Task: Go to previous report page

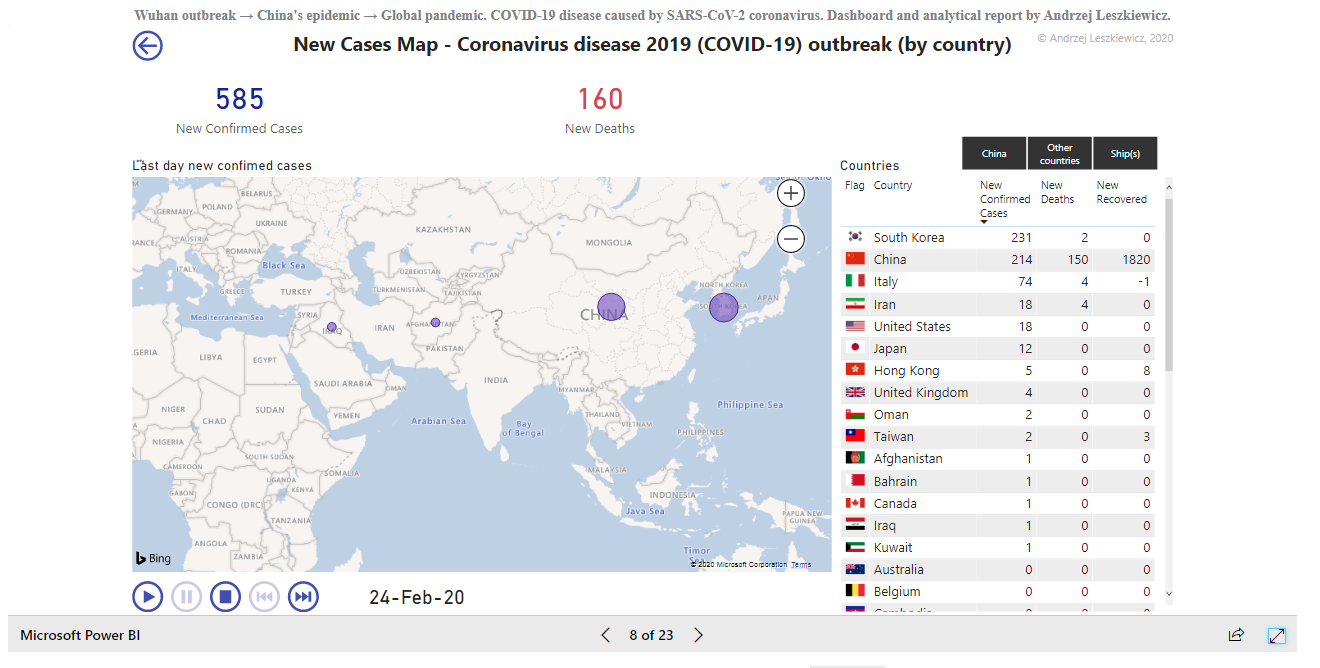Action: click(x=605, y=635)
